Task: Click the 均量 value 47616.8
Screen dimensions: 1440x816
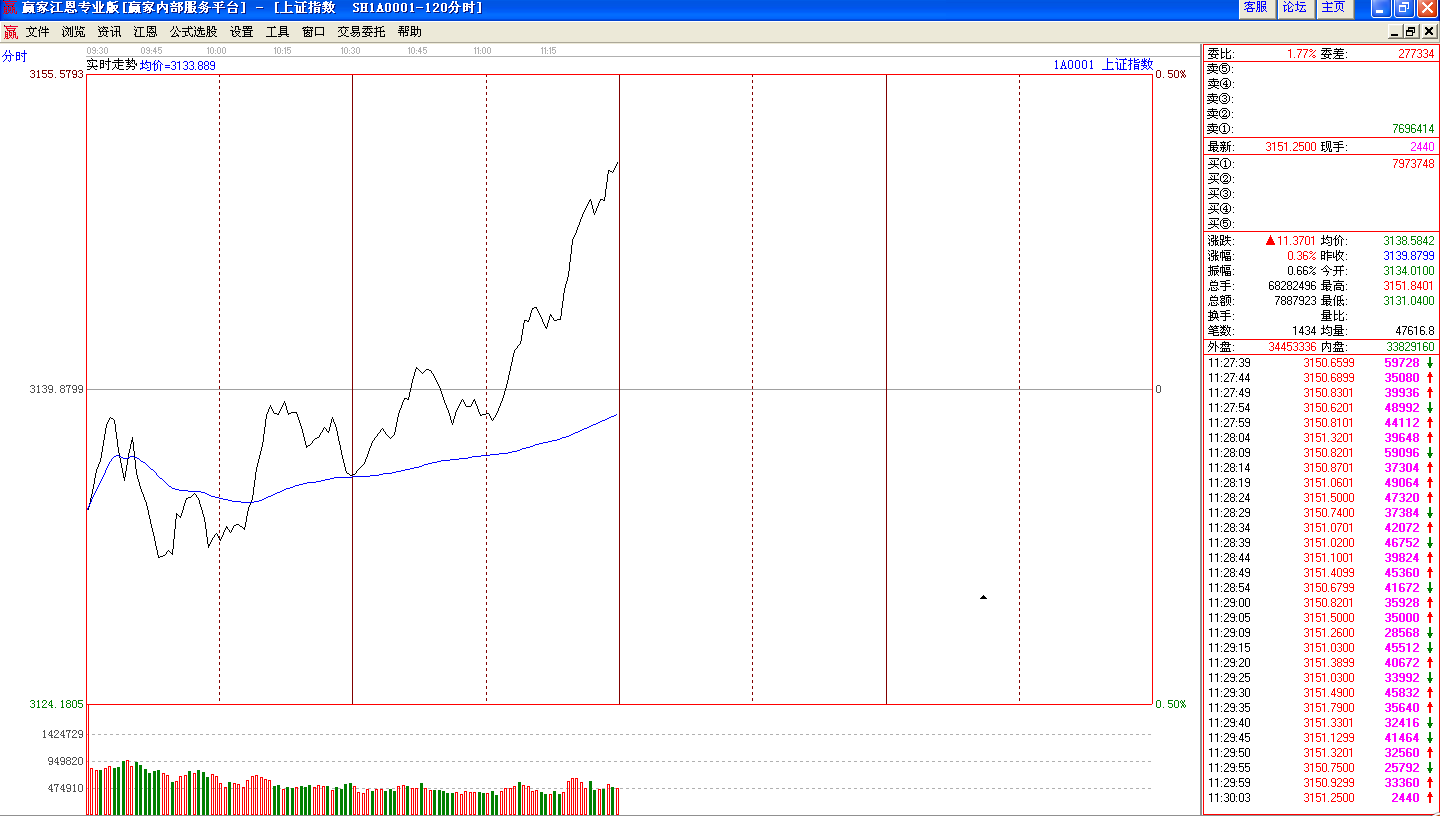Action: 1415,331
